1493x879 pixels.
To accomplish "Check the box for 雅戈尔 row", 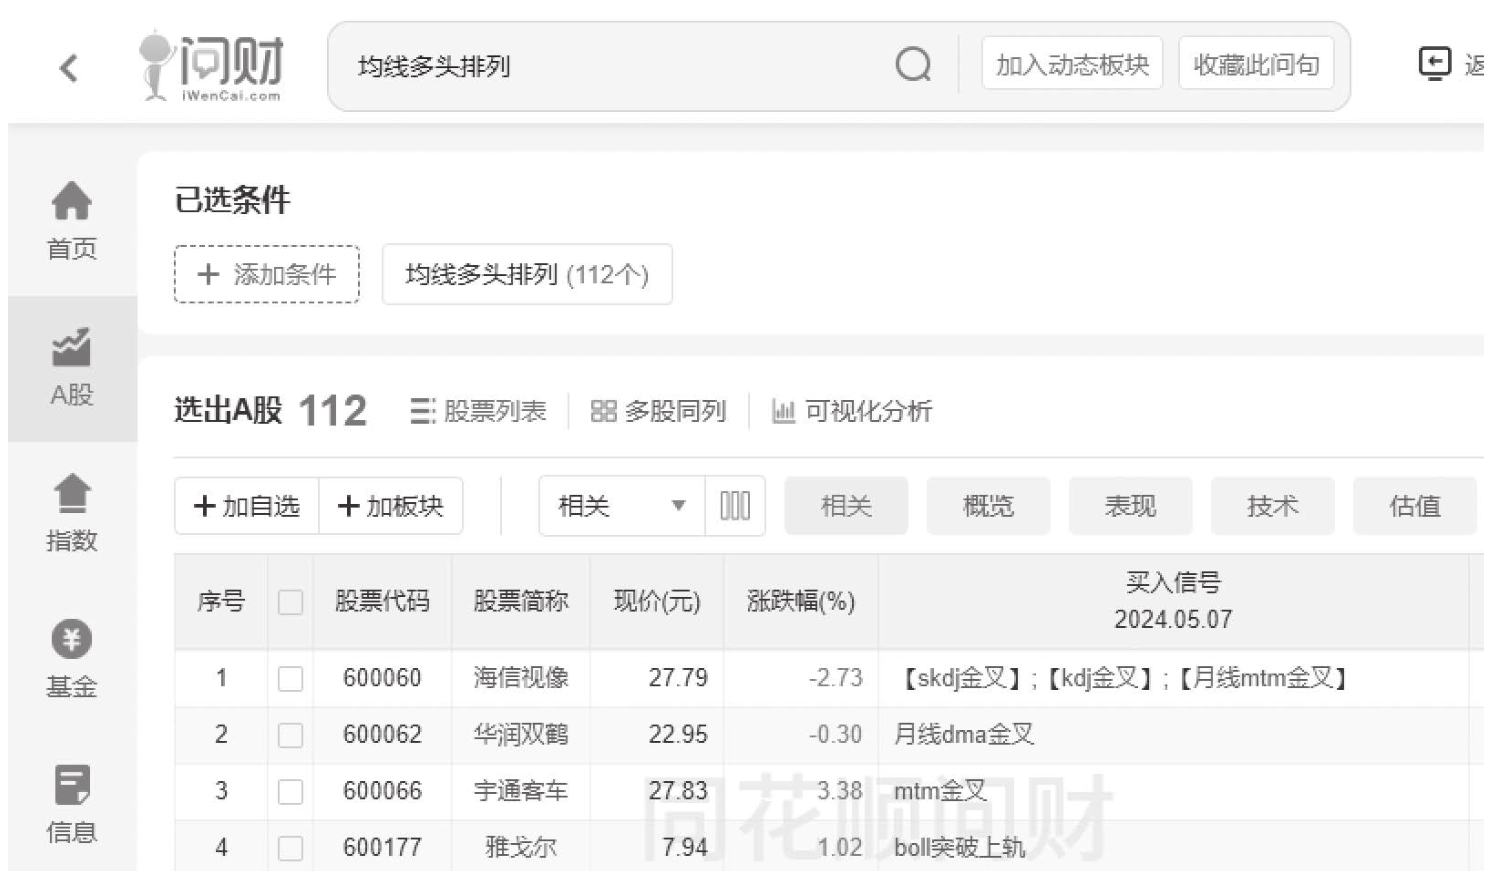I will [290, 849].
